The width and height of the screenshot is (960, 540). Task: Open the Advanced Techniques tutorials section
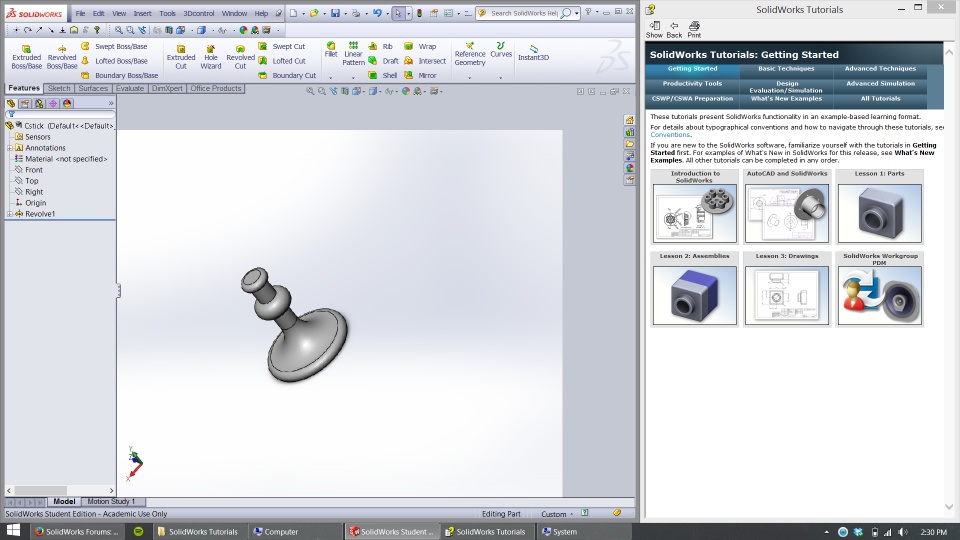[880, 69]
